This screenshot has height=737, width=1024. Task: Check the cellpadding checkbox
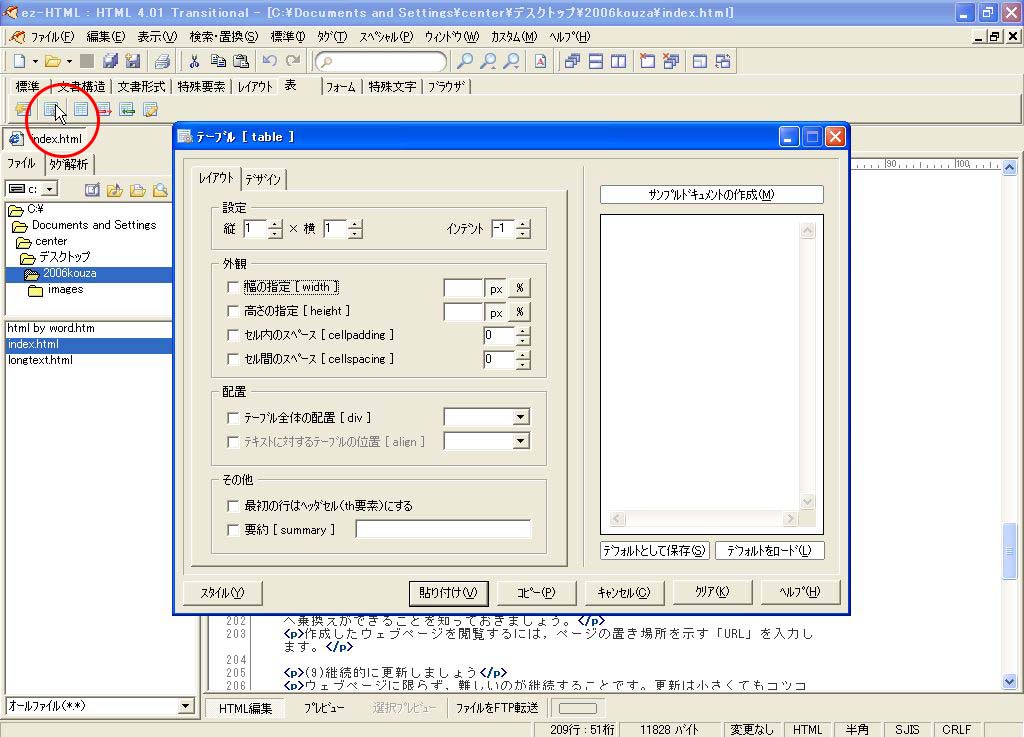coord(232,335)
